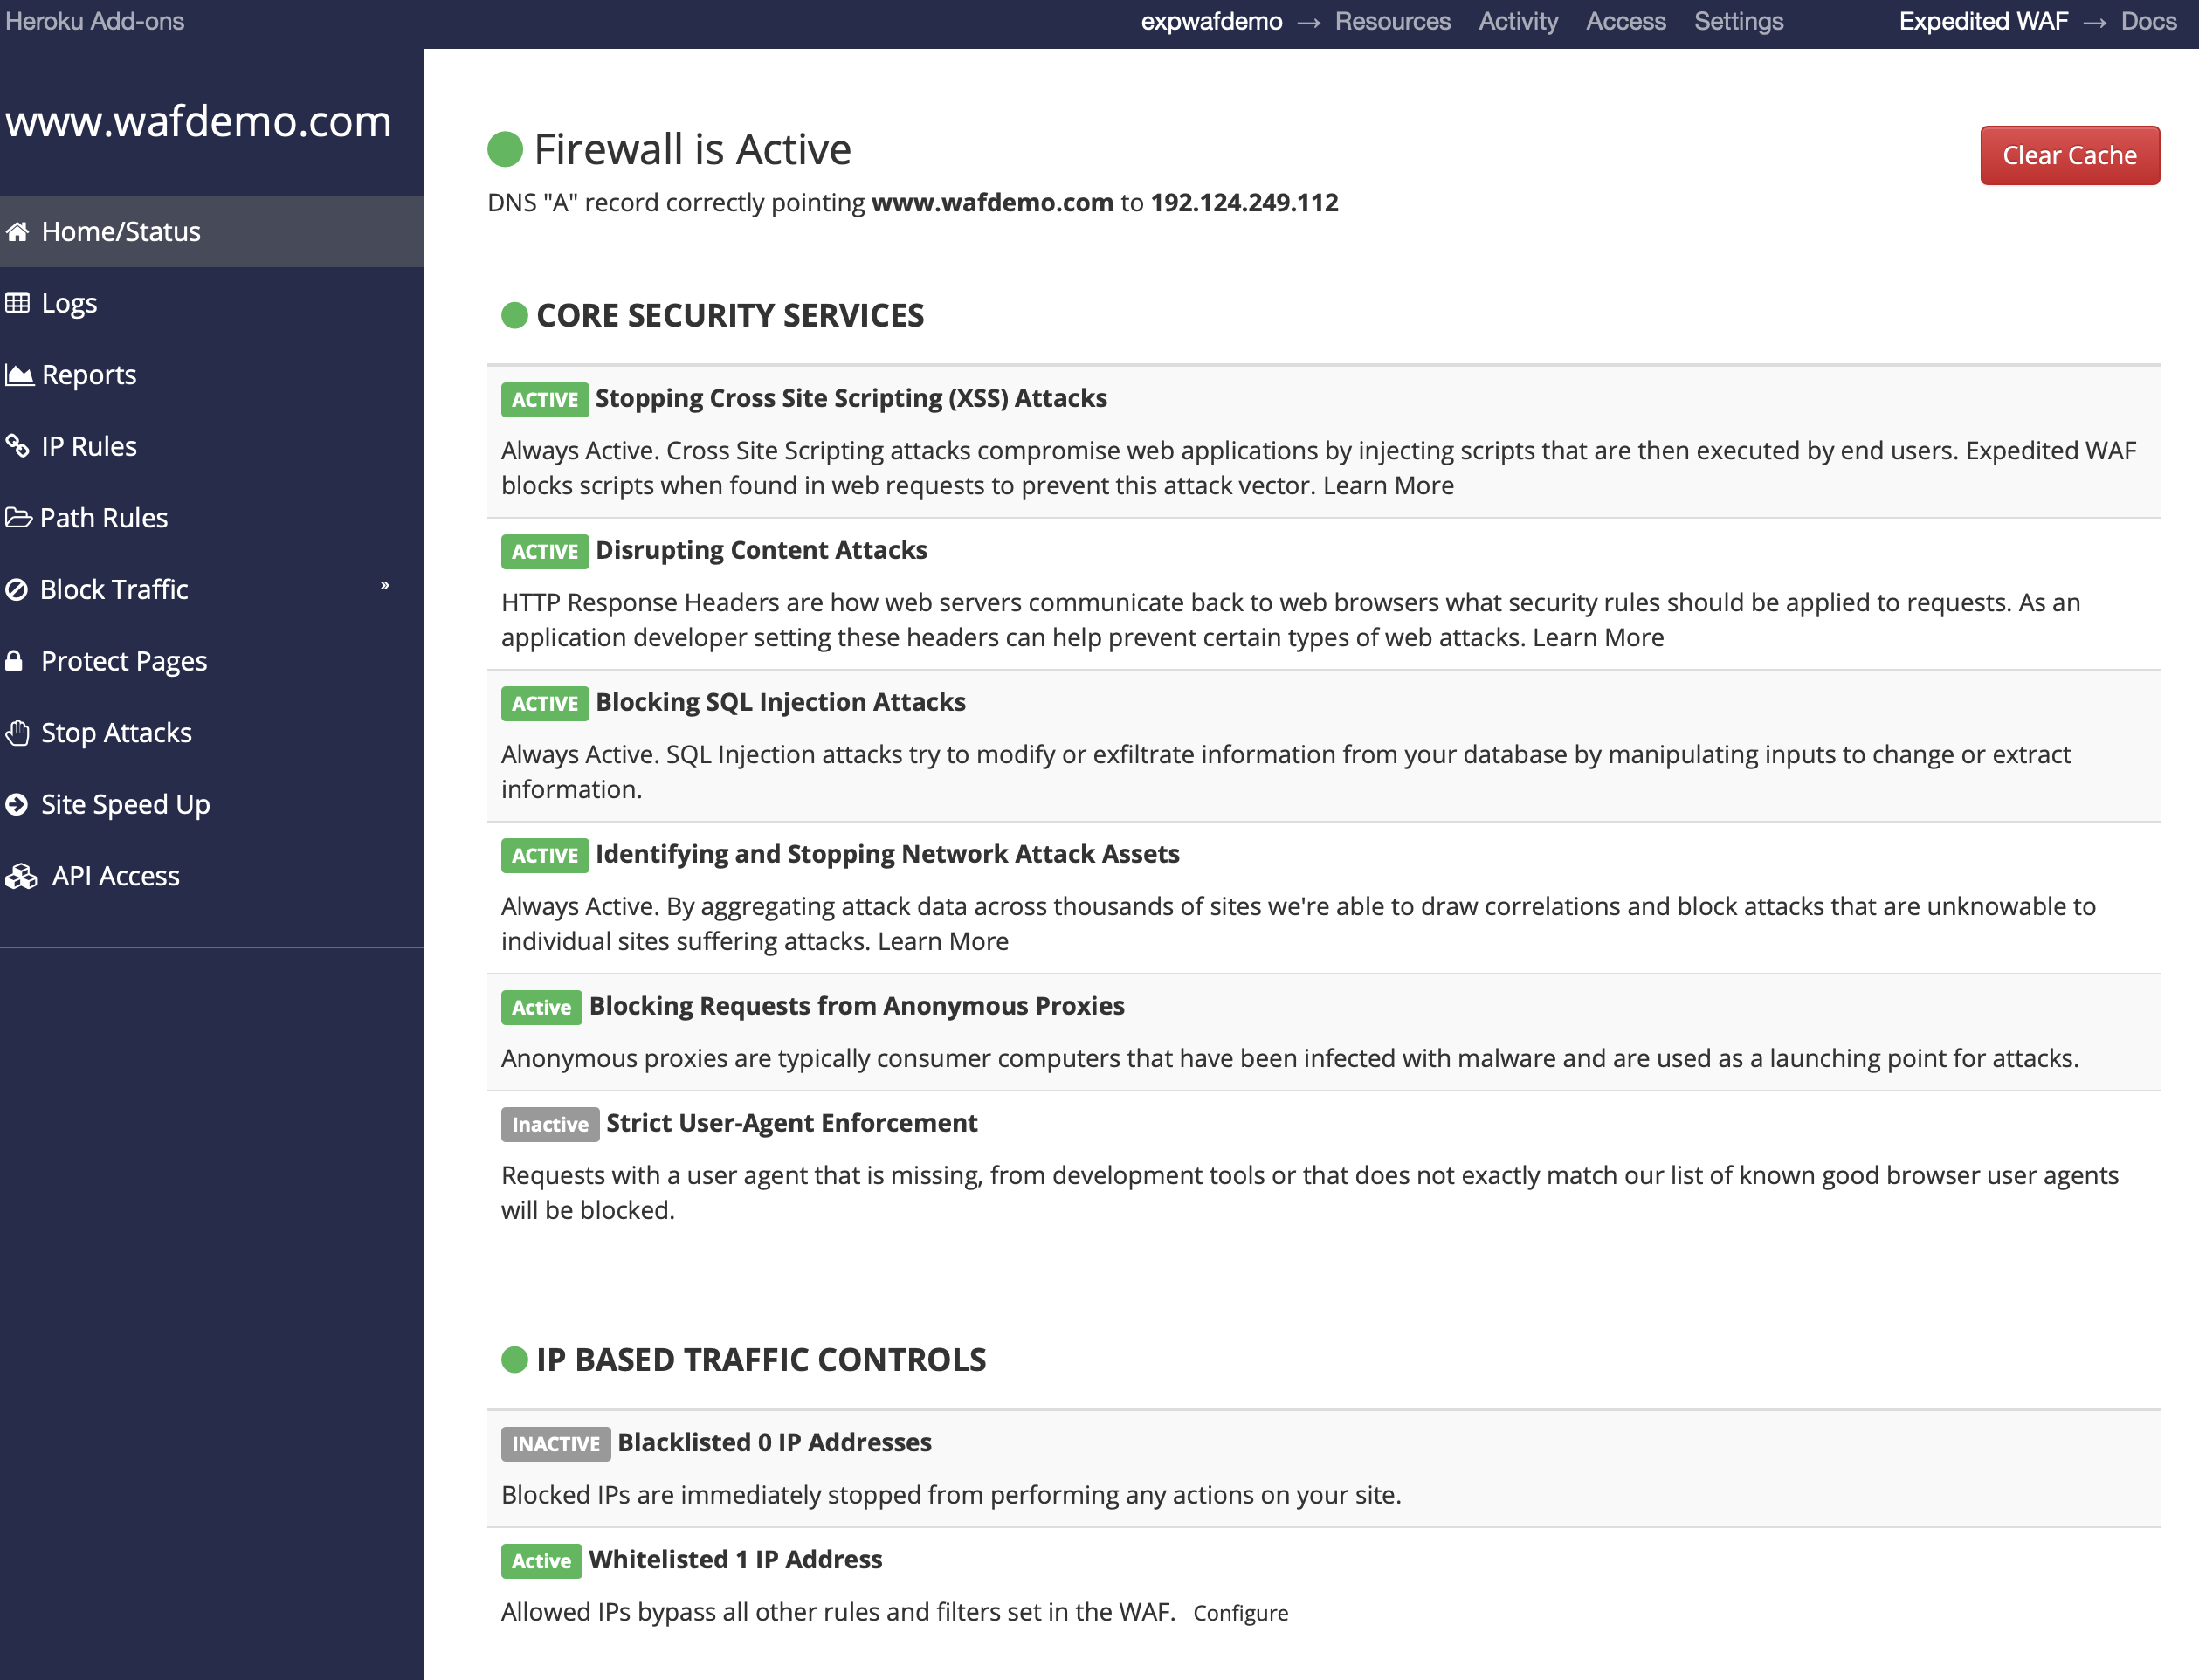Screen dimensions: 2199x1680
Task: Click Active badge on Blocking Anonymous Proxies
Action: coord(541,1008)
